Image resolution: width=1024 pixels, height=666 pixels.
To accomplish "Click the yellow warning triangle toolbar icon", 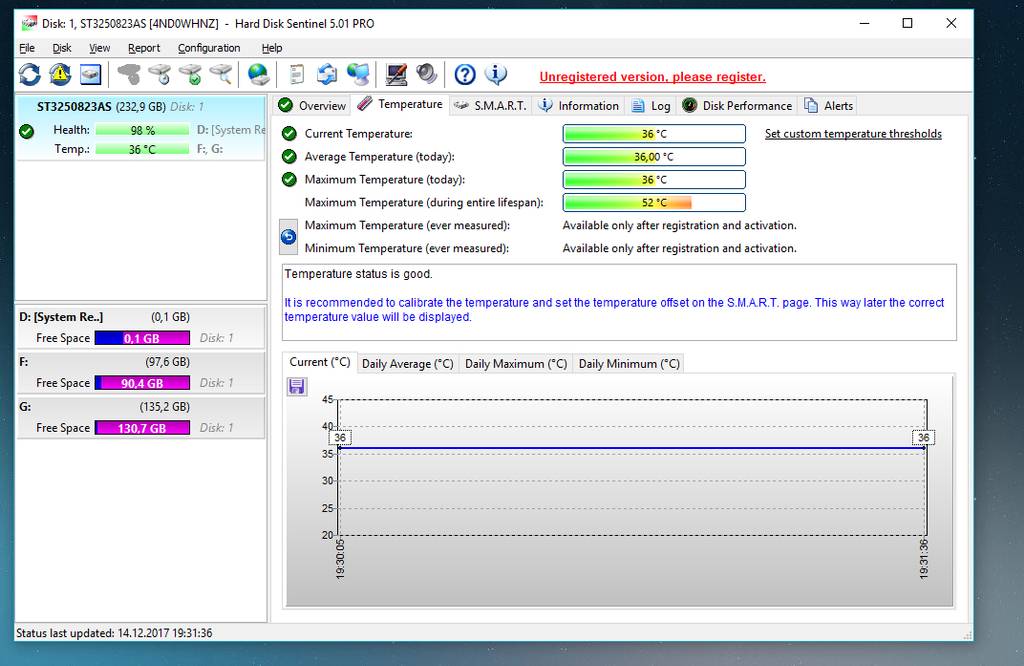I will (x=60, y=74).
